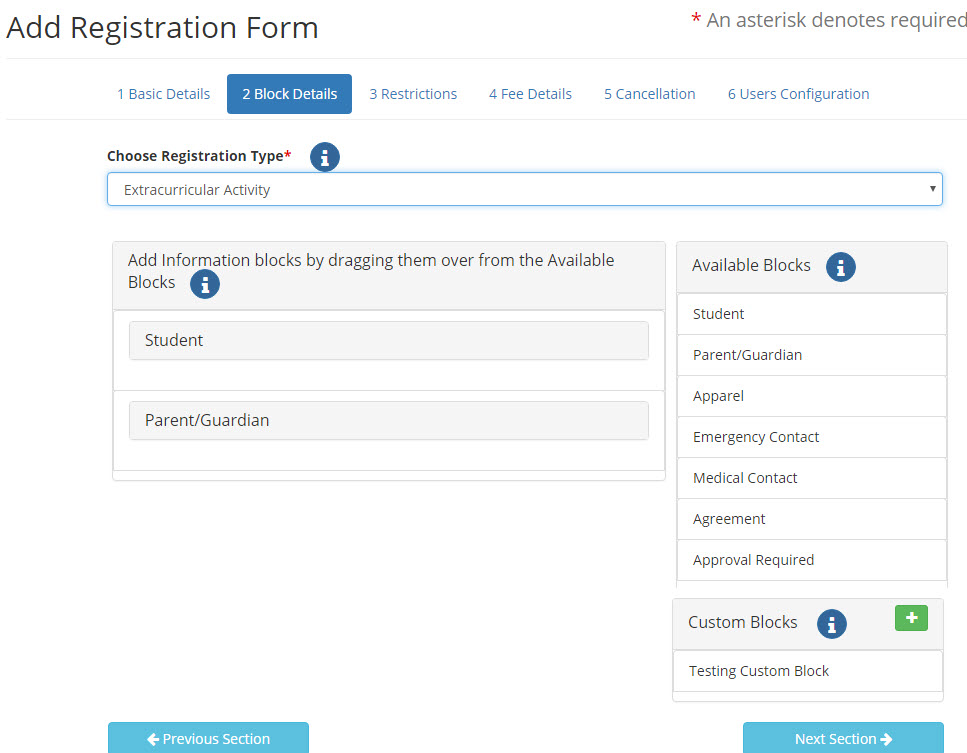967x753 pixels.
Task: Click the Next Section button
Action: click(x=843, y=738)
